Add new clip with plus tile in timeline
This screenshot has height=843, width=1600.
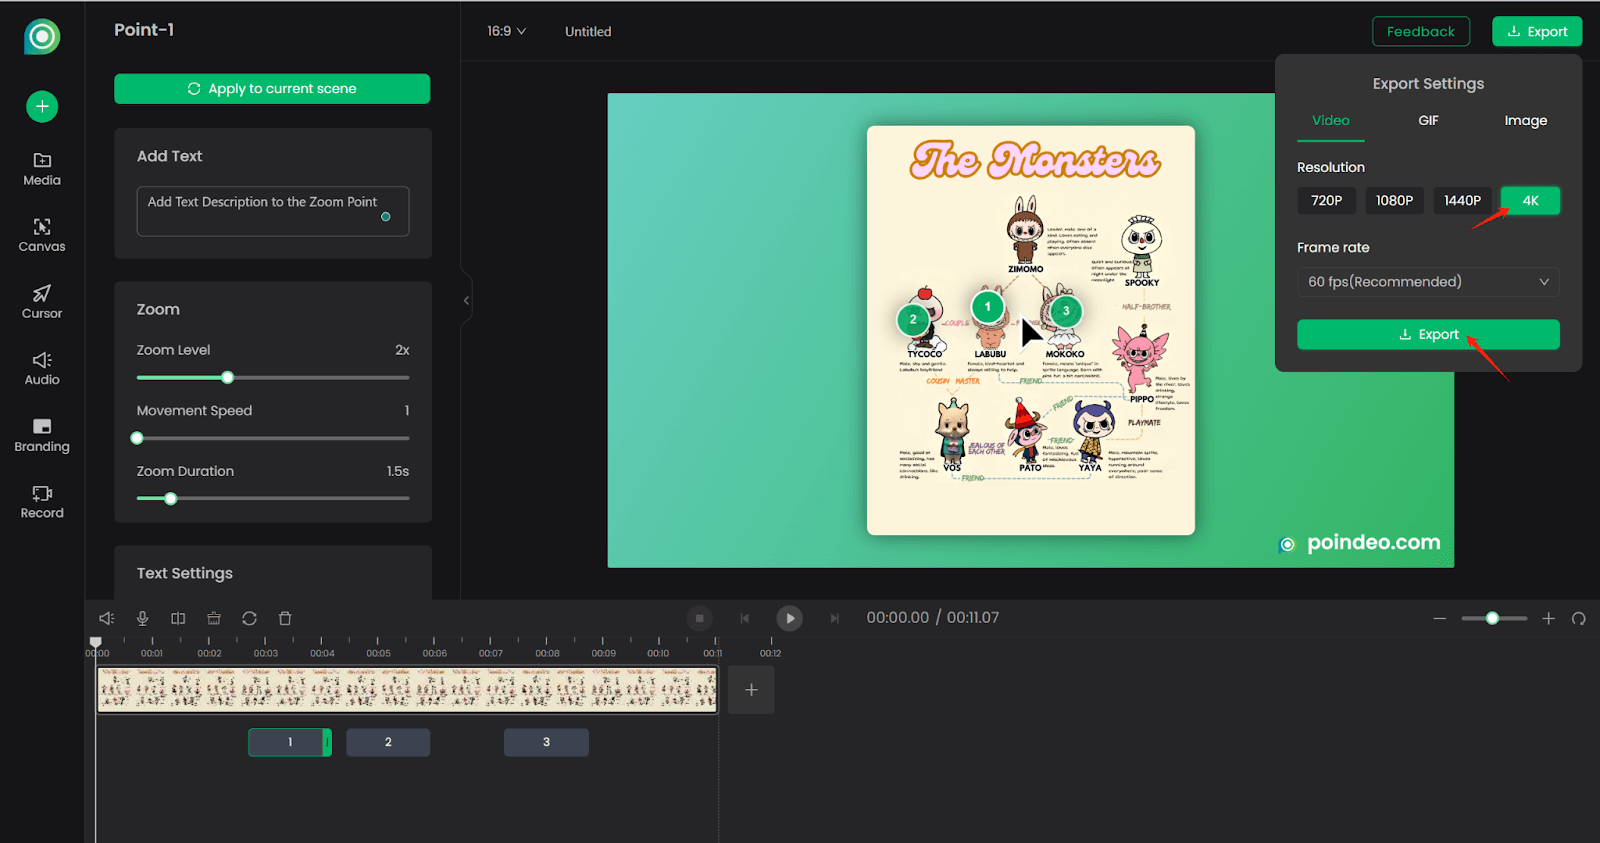coord(751,690)
